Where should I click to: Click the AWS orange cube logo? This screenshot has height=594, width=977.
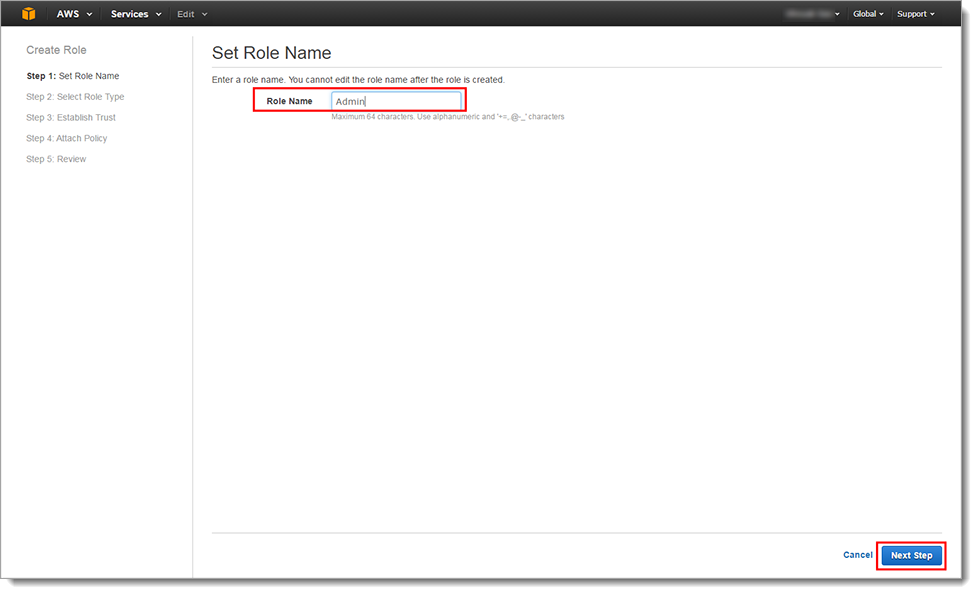tap(30, 14)
